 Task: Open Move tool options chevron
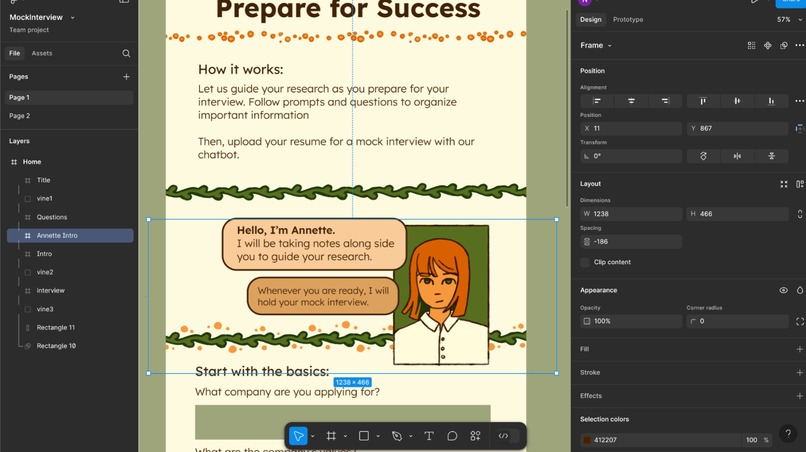click(313, 436)
